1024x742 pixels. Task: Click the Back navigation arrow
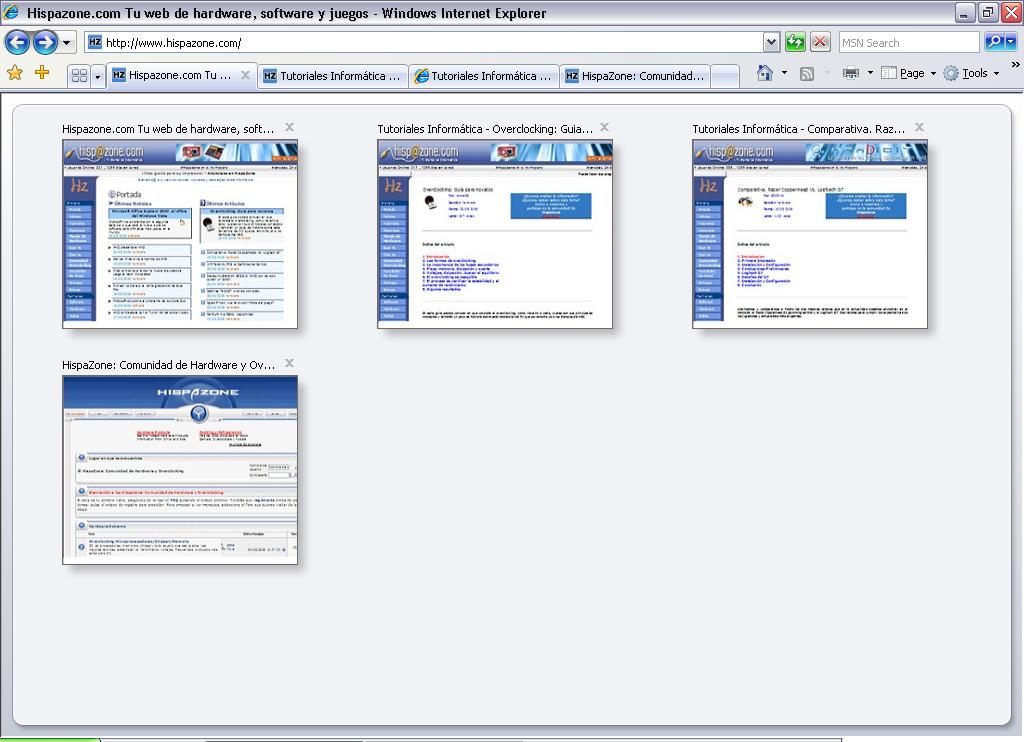click(x=17, y=42)
